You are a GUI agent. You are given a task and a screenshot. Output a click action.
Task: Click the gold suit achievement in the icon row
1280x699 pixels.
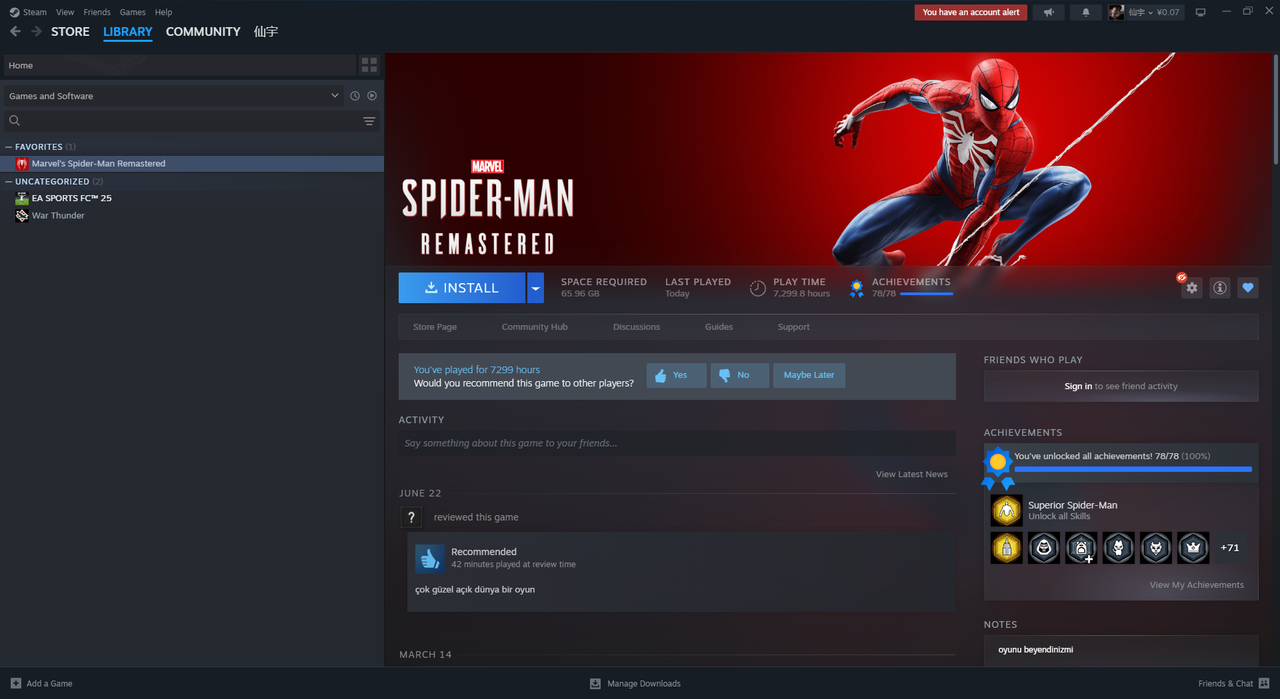1007,548
